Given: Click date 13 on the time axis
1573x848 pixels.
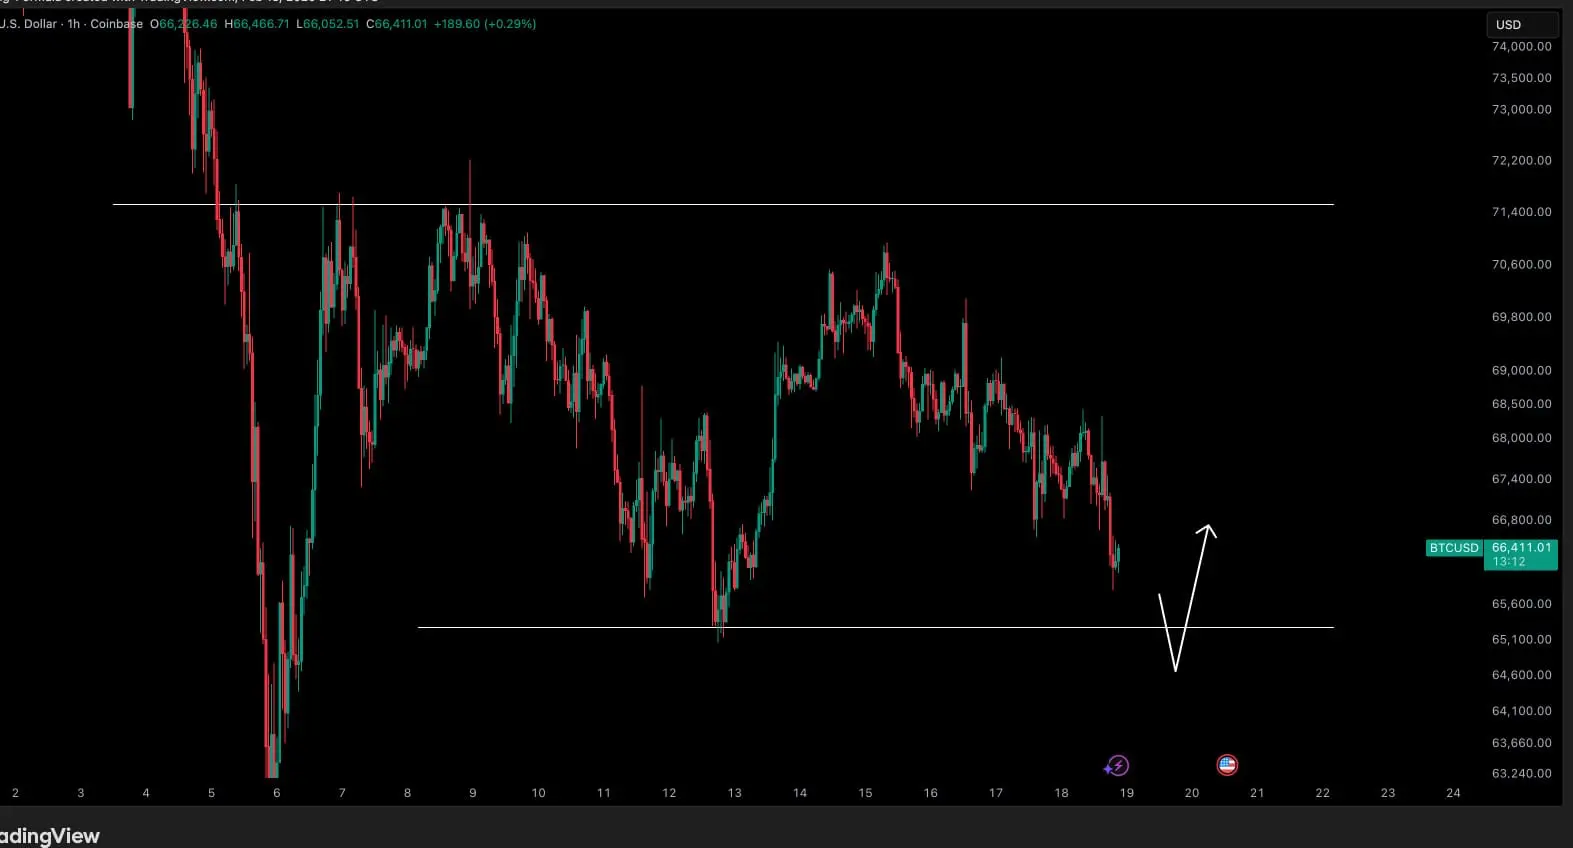Looking at the screenshot, I should click(735, 793).
